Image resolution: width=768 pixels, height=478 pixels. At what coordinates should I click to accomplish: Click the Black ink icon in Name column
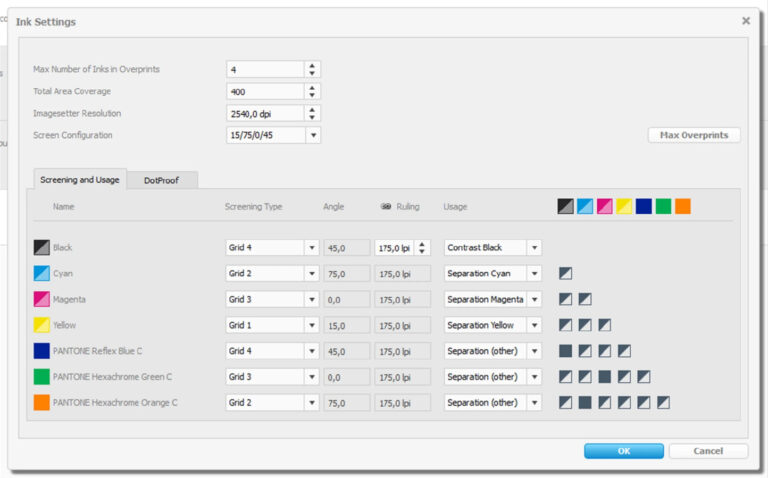tap(41, 247)
